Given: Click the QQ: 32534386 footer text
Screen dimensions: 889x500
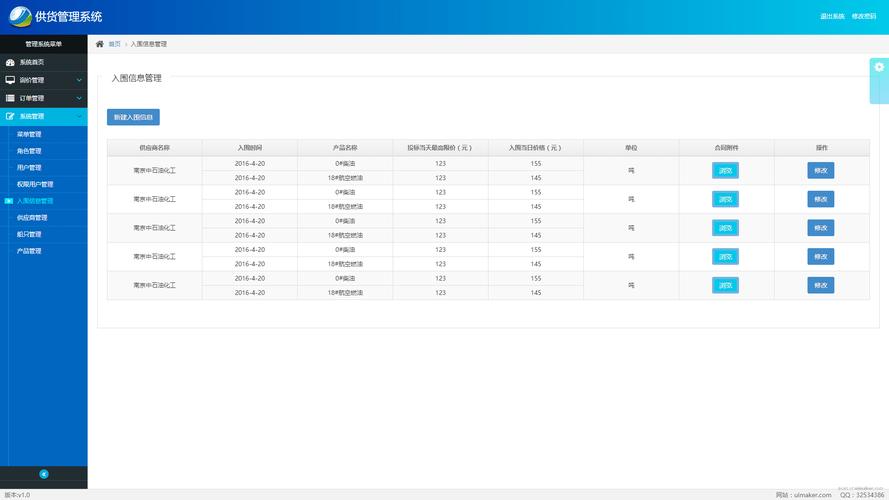Looking at the screenshot, I should [x=862, y=495].
